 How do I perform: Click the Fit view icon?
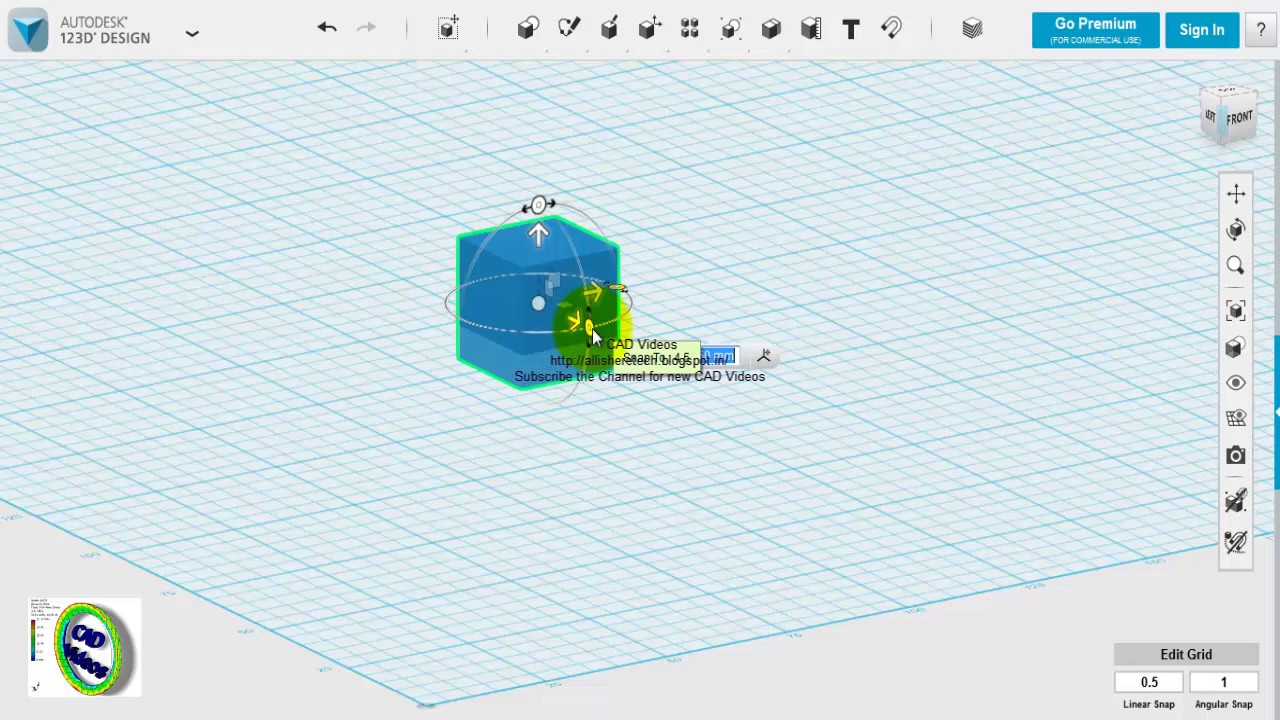point(1236,311)
